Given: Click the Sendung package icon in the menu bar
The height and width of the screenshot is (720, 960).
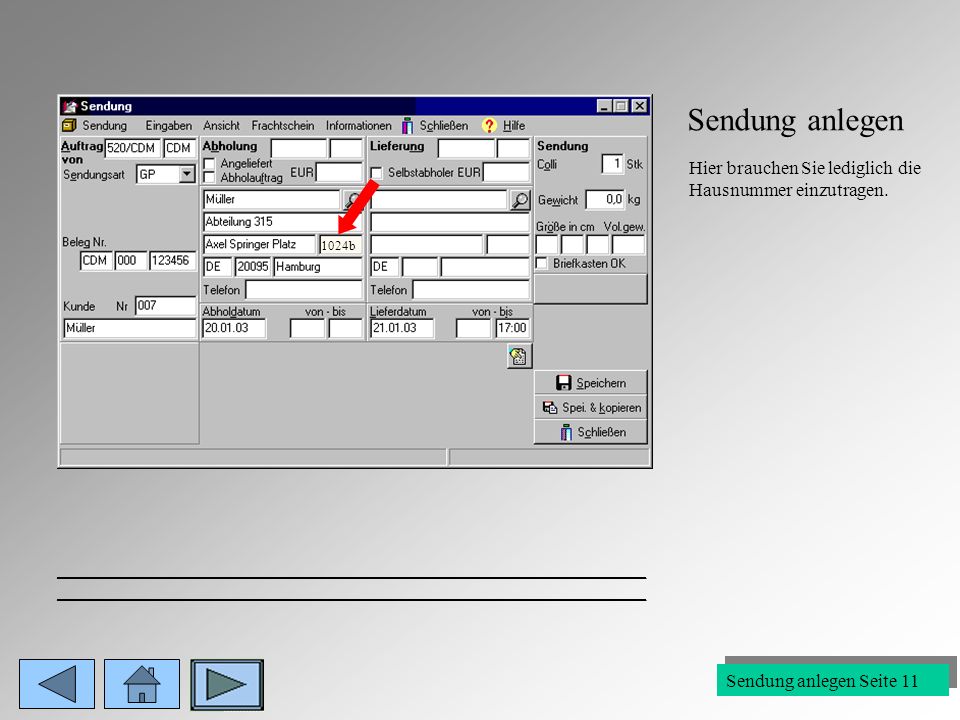Looking at the screenshot, I should [69, 126].
